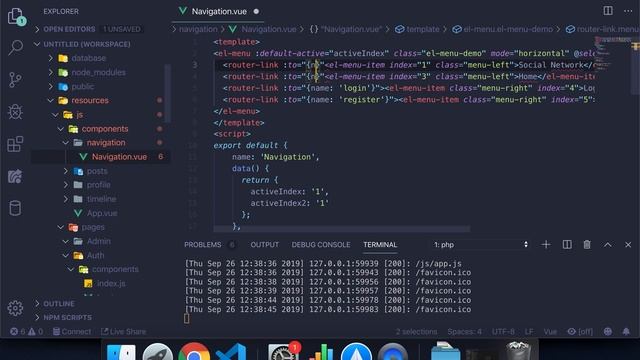This screenshot has width=640, height=360.
Task: Click errors and warnings count in status bar
Action: point(27,331)
